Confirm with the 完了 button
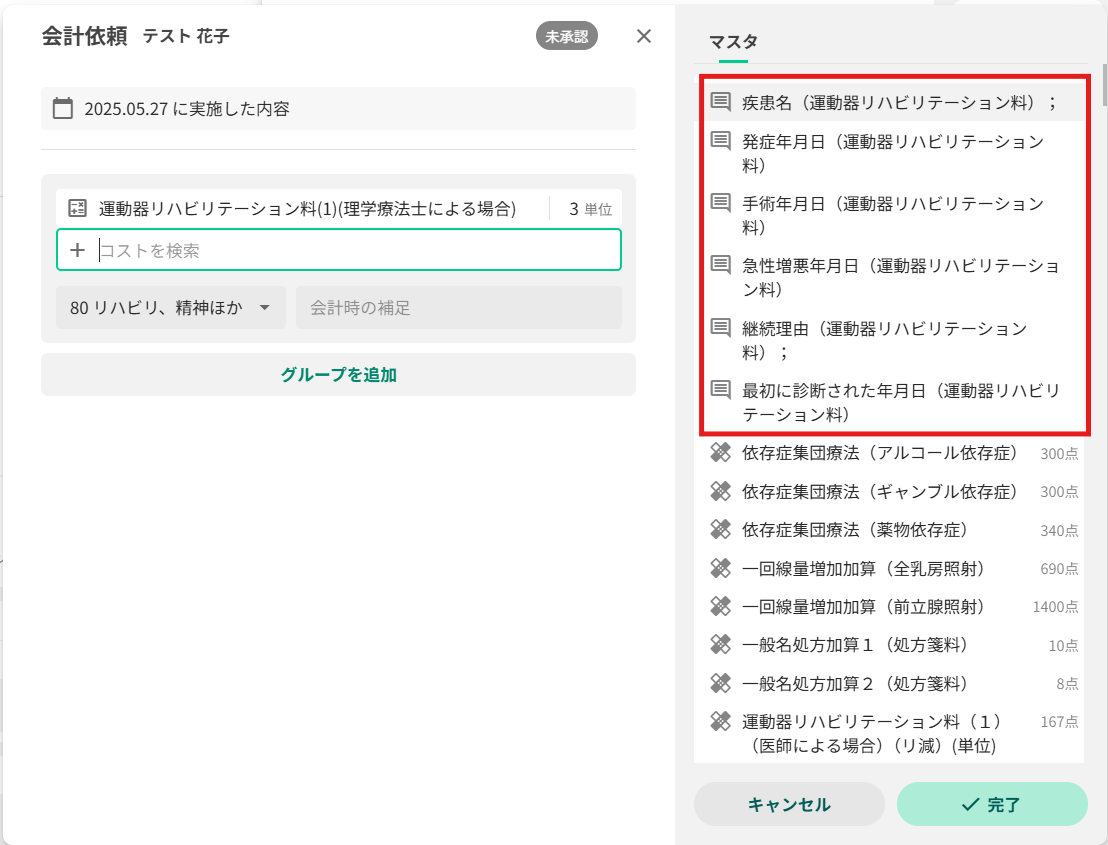 [991, 804]
